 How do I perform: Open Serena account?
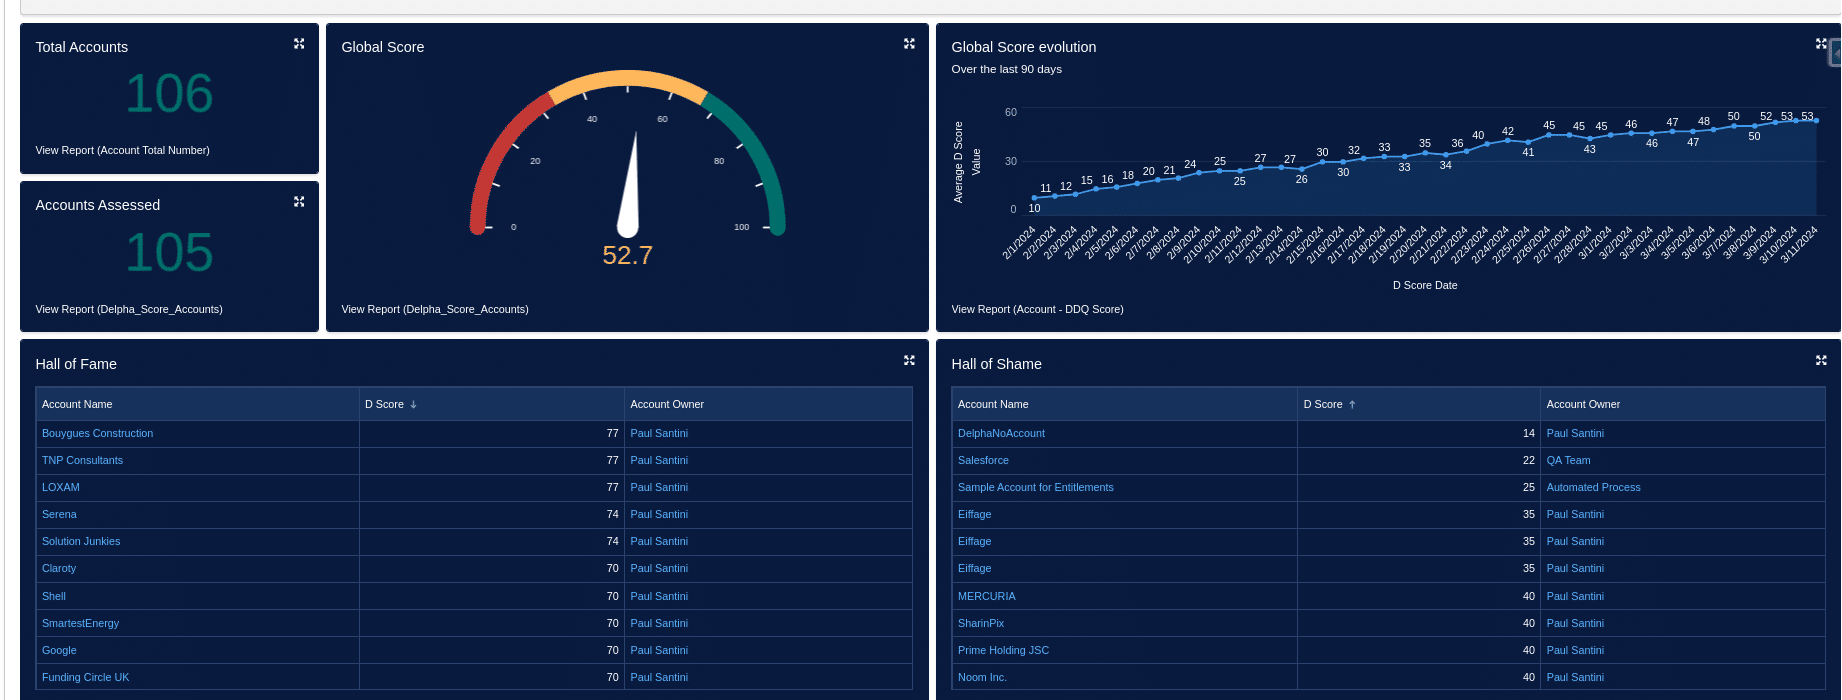coord(59,514)
